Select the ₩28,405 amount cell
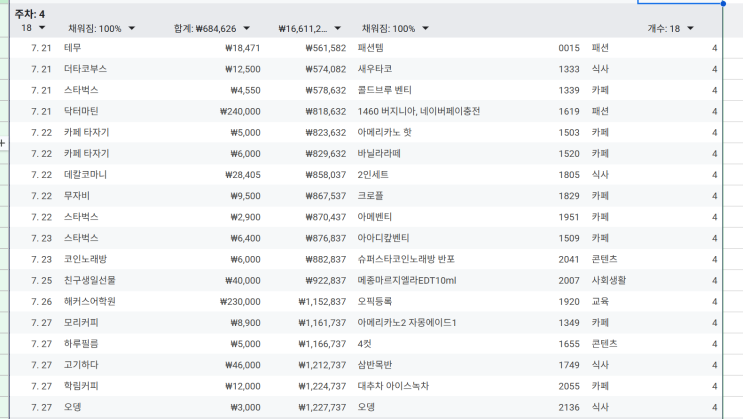Image resolution: width=743 pixels, height=419 pixels. (x=243, y=175)
